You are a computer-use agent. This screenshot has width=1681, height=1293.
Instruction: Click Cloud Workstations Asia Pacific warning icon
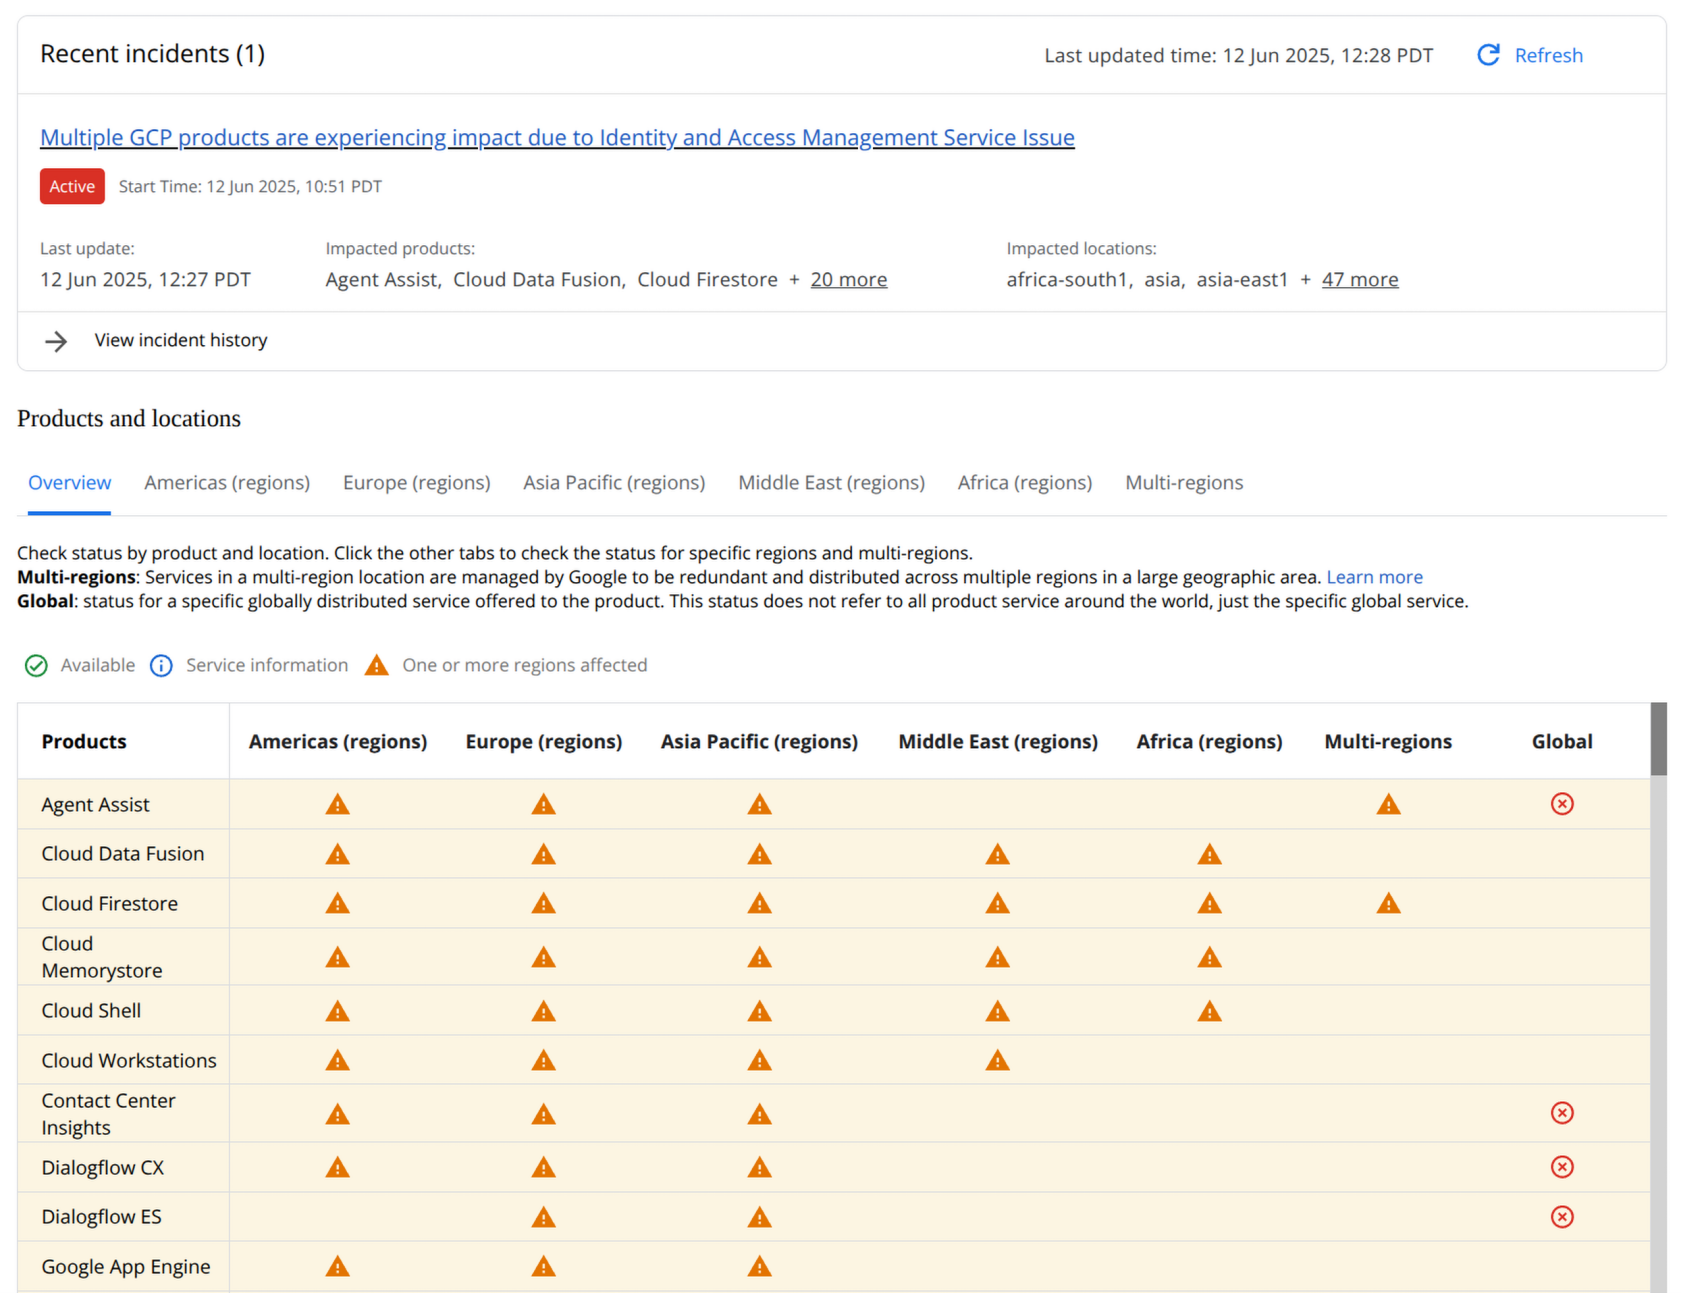click(x=759, y=1060)
